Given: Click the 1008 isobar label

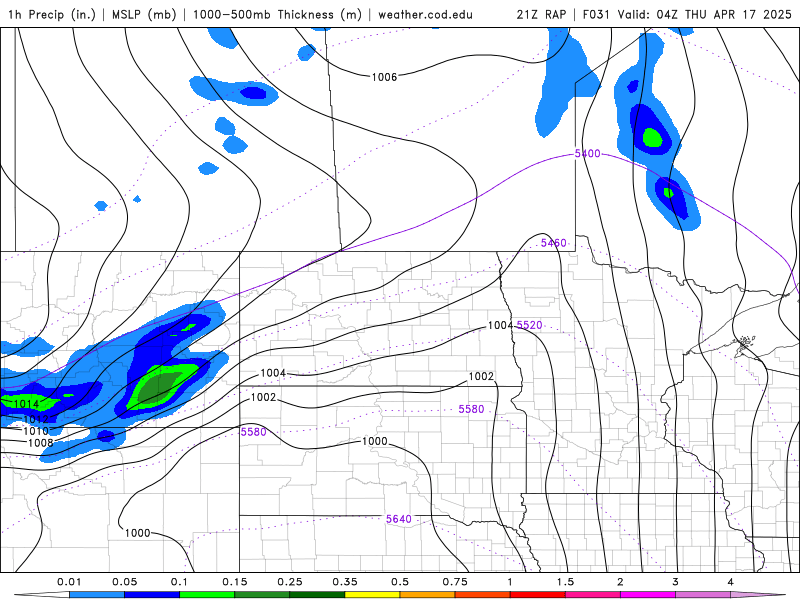Looking at the screenshot, I should [40, 443].
